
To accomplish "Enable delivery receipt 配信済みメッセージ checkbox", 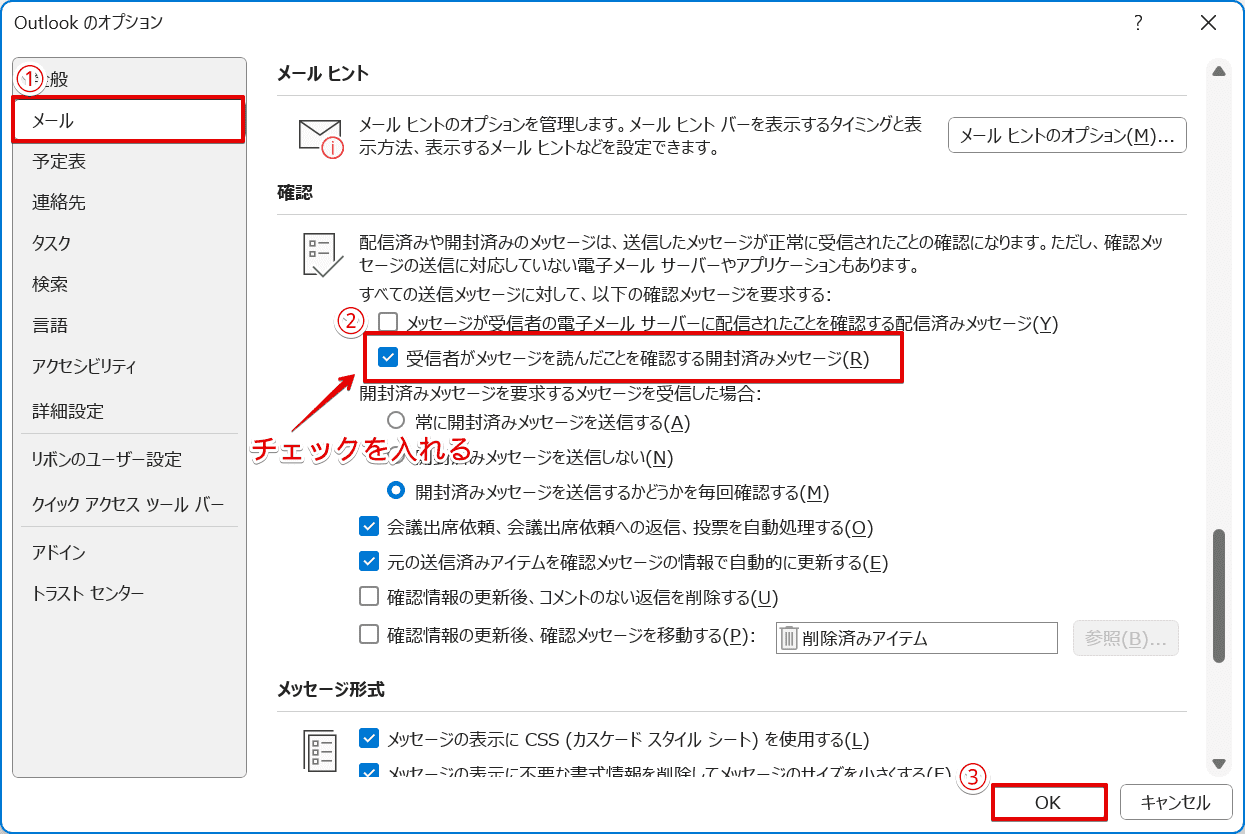I will tap(388, 323).
